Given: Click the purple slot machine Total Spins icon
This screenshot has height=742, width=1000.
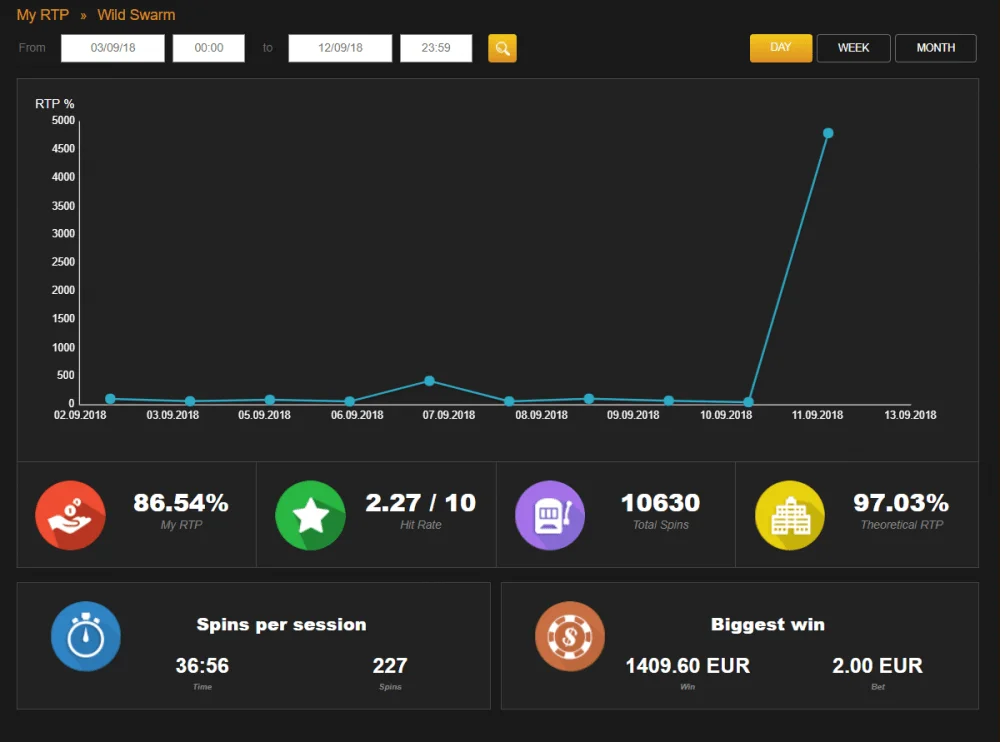Looking at the screenshot, I should click(550, 515).
